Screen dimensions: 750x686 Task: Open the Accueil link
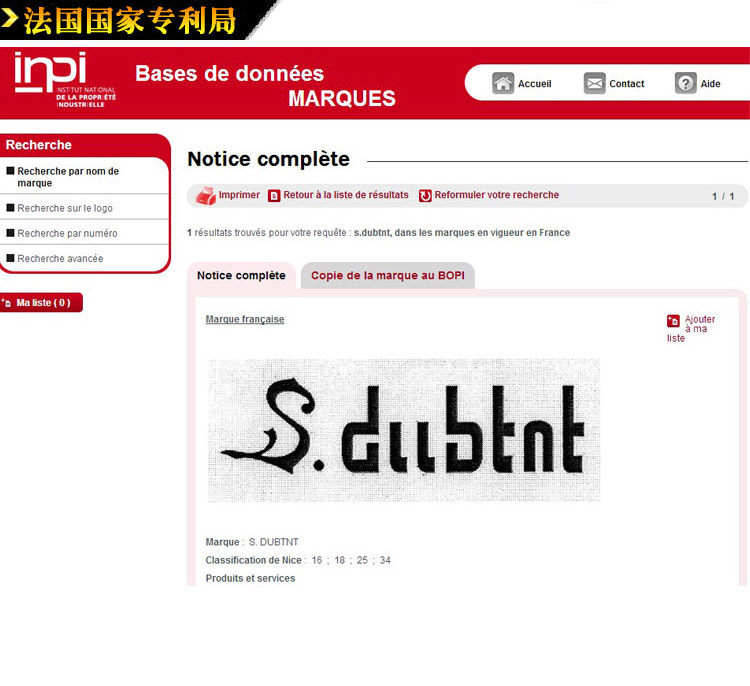(x=534, y=84)
